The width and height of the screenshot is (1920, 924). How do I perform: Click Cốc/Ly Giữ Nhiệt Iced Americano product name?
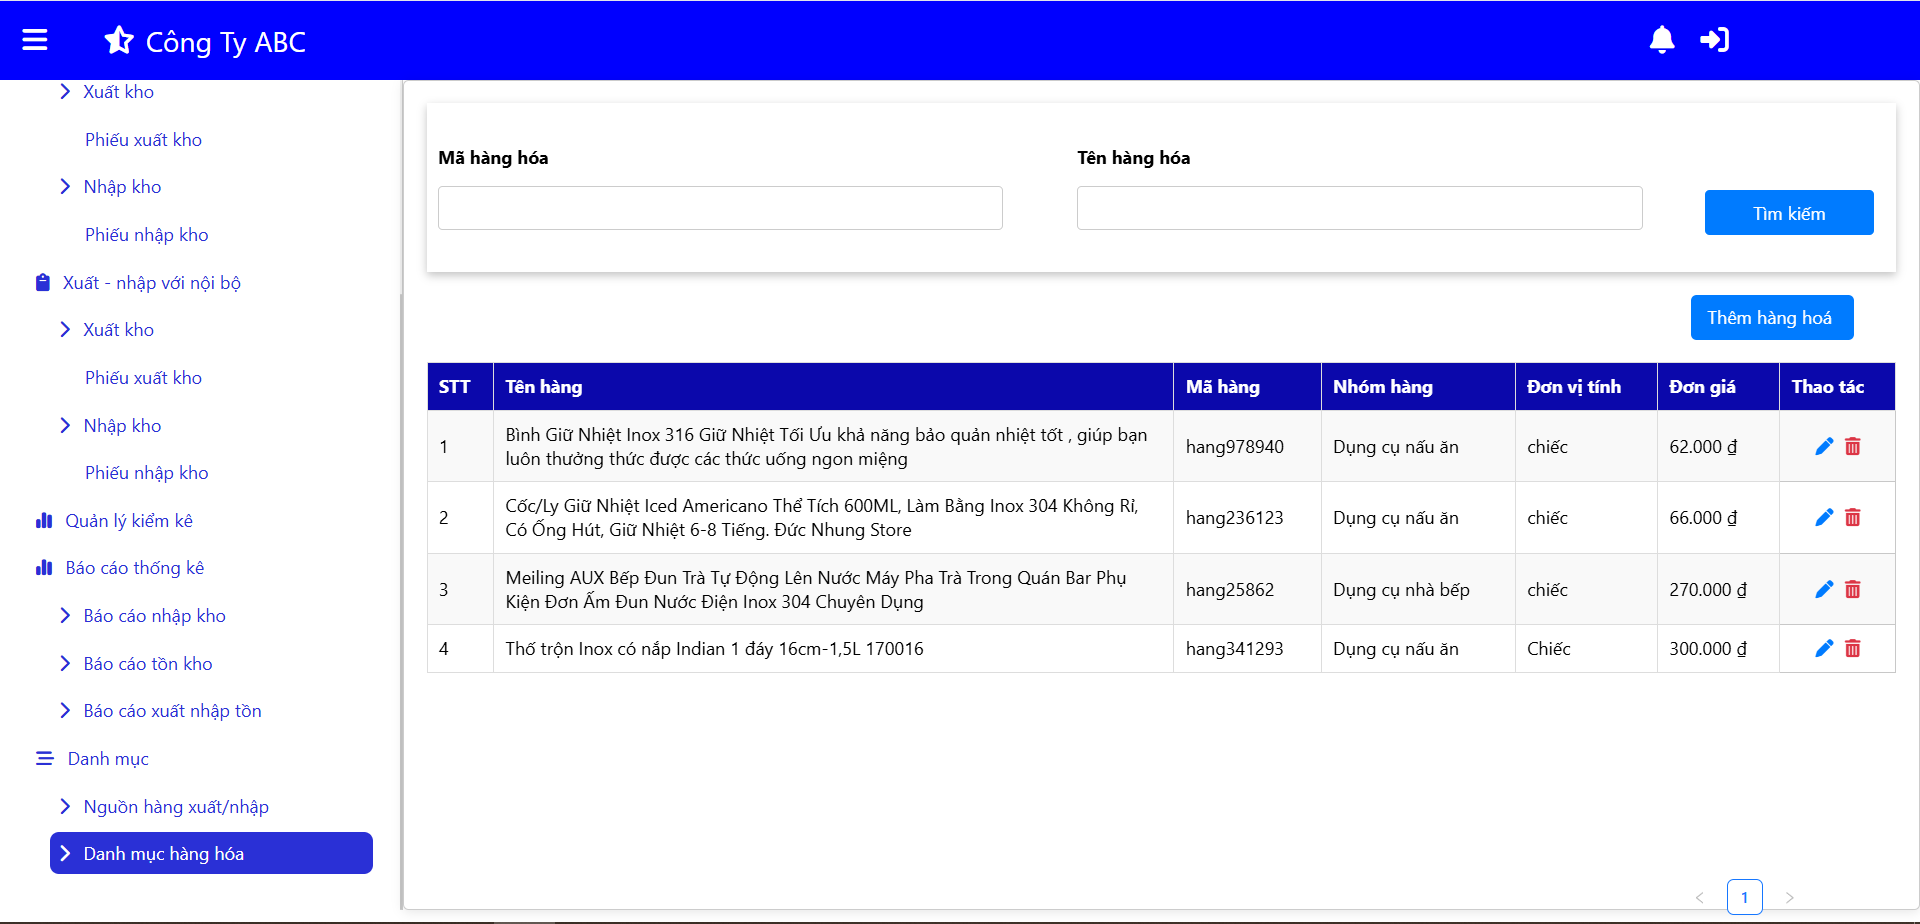click(822, 518)
